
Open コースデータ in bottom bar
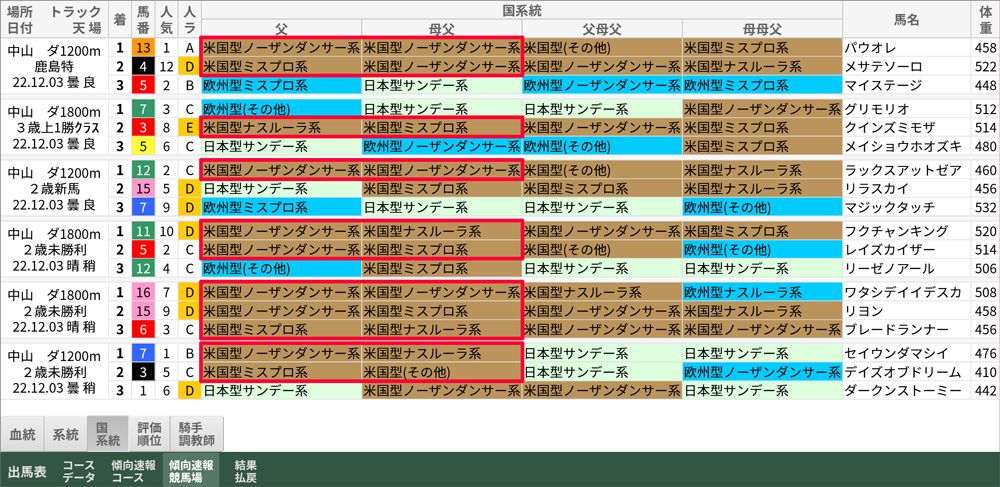(78, 471)
